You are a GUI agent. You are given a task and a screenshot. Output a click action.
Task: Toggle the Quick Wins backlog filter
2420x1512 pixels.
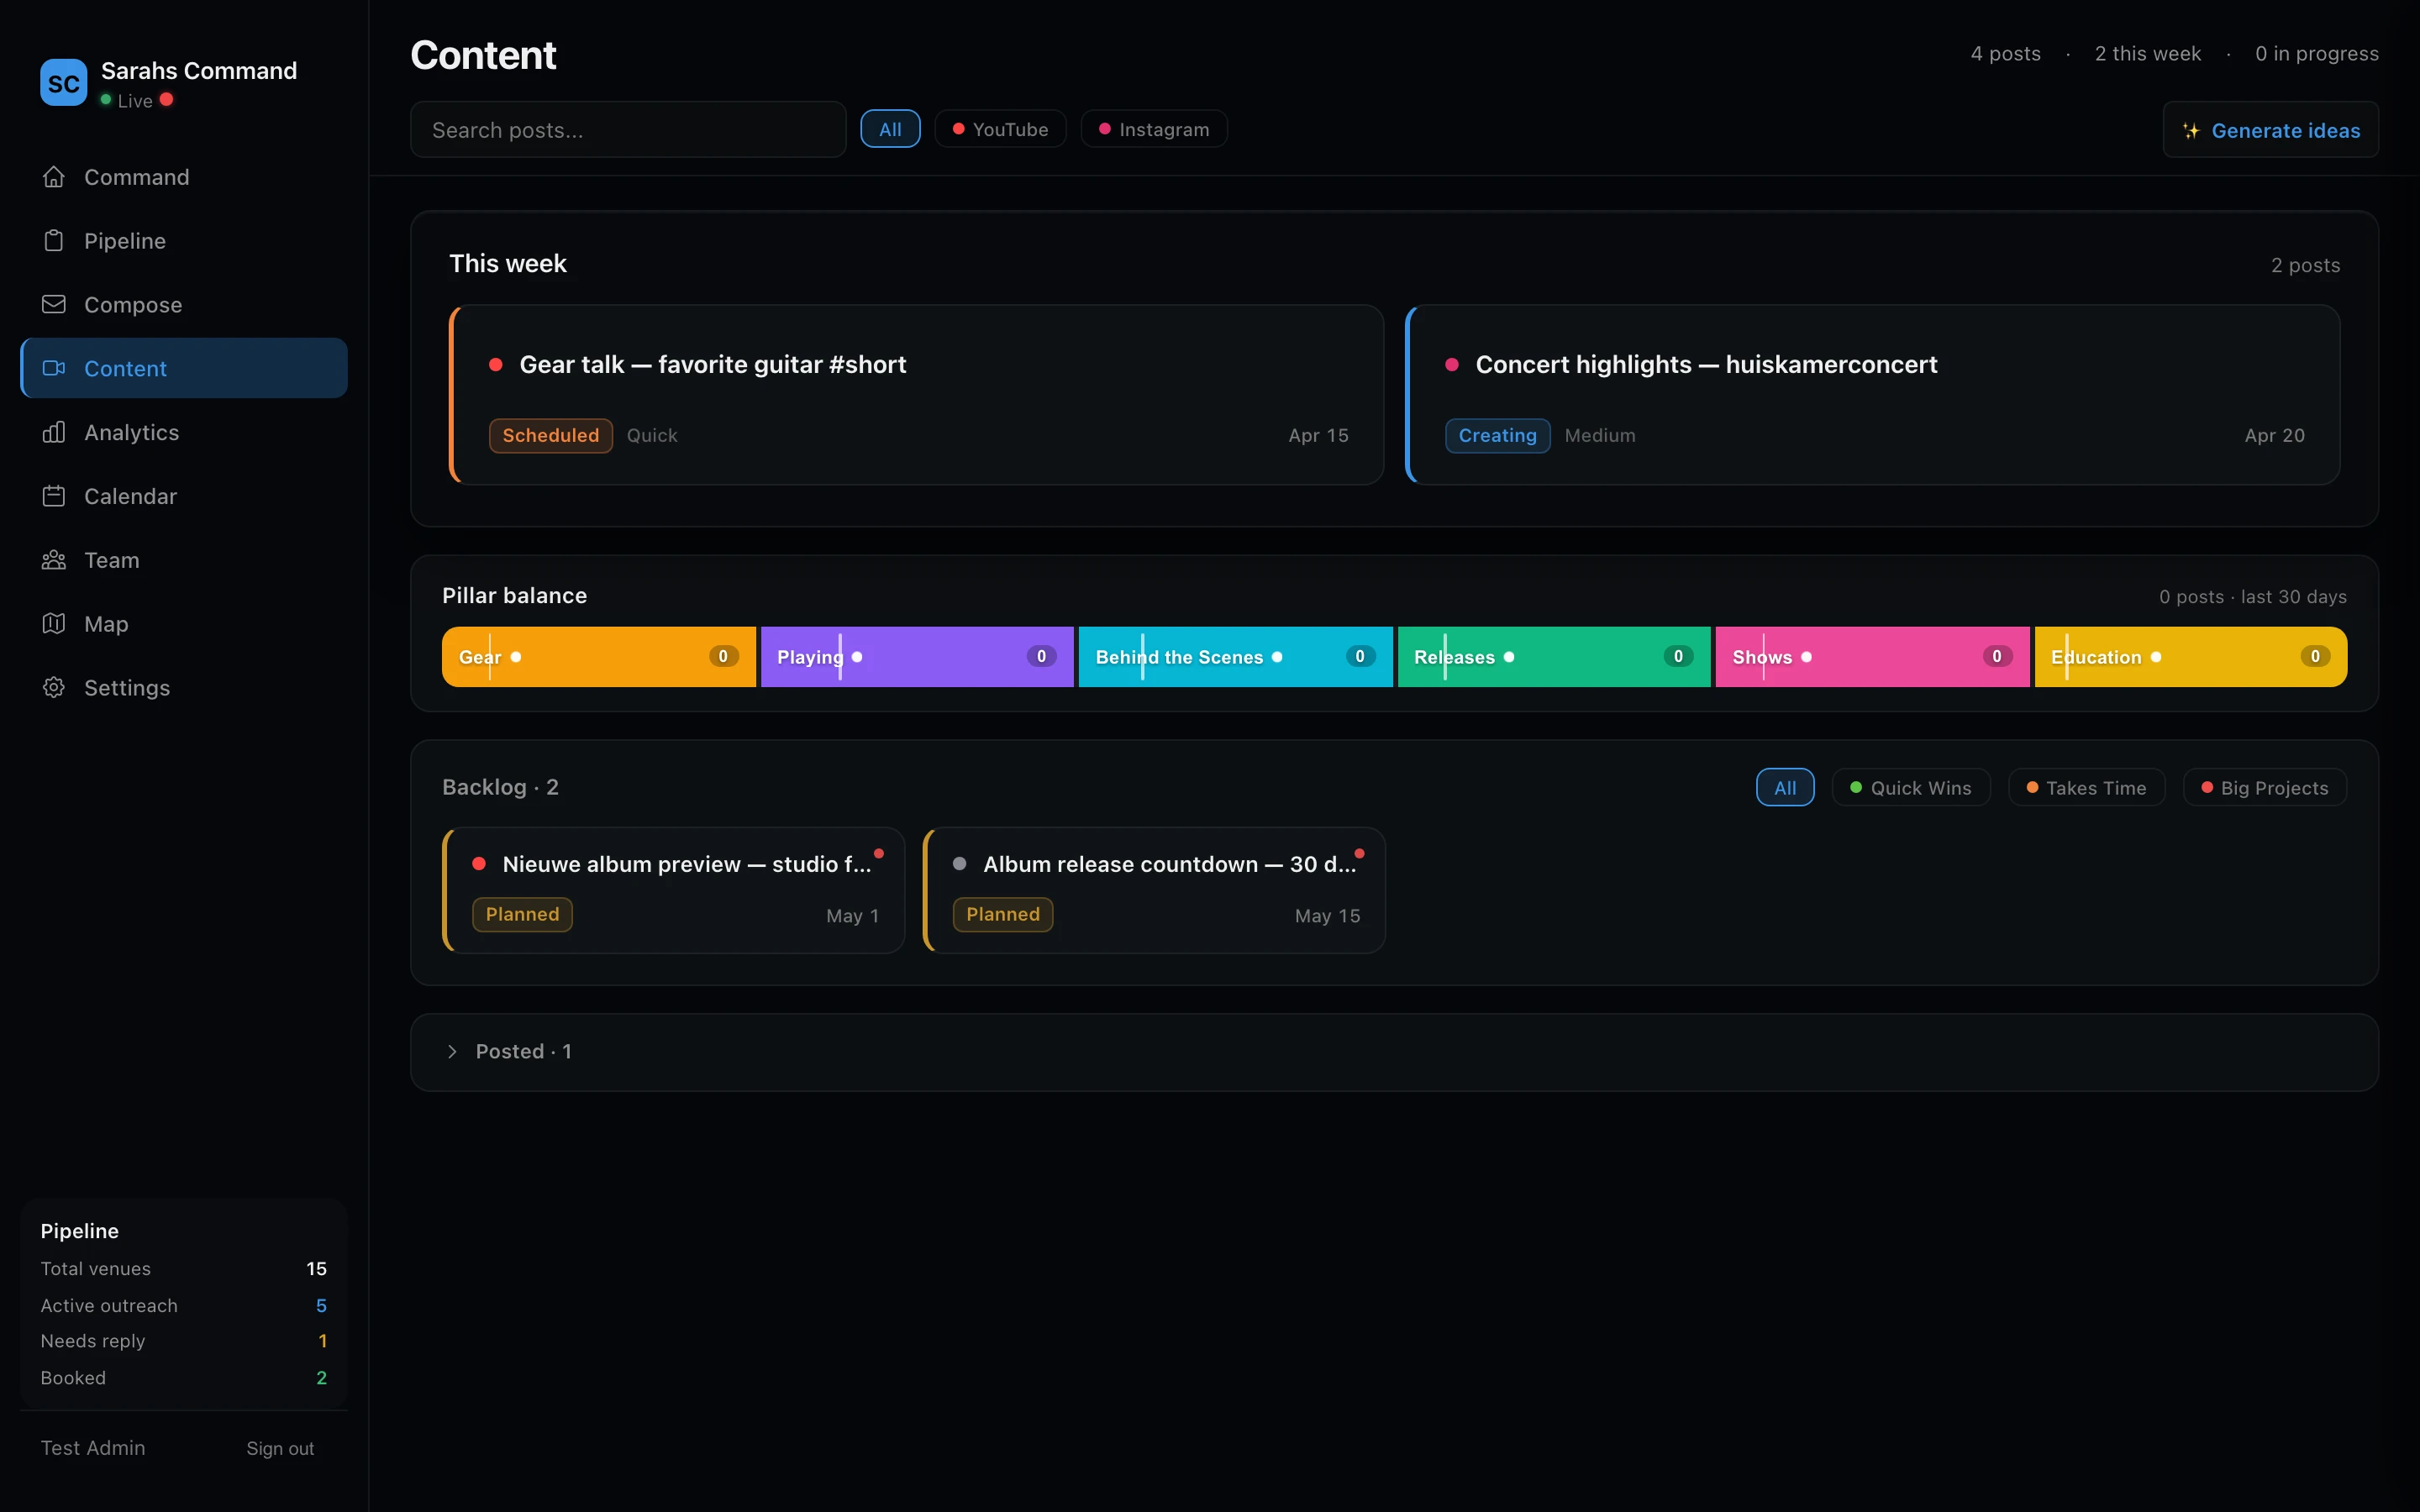click(1910, 787)
